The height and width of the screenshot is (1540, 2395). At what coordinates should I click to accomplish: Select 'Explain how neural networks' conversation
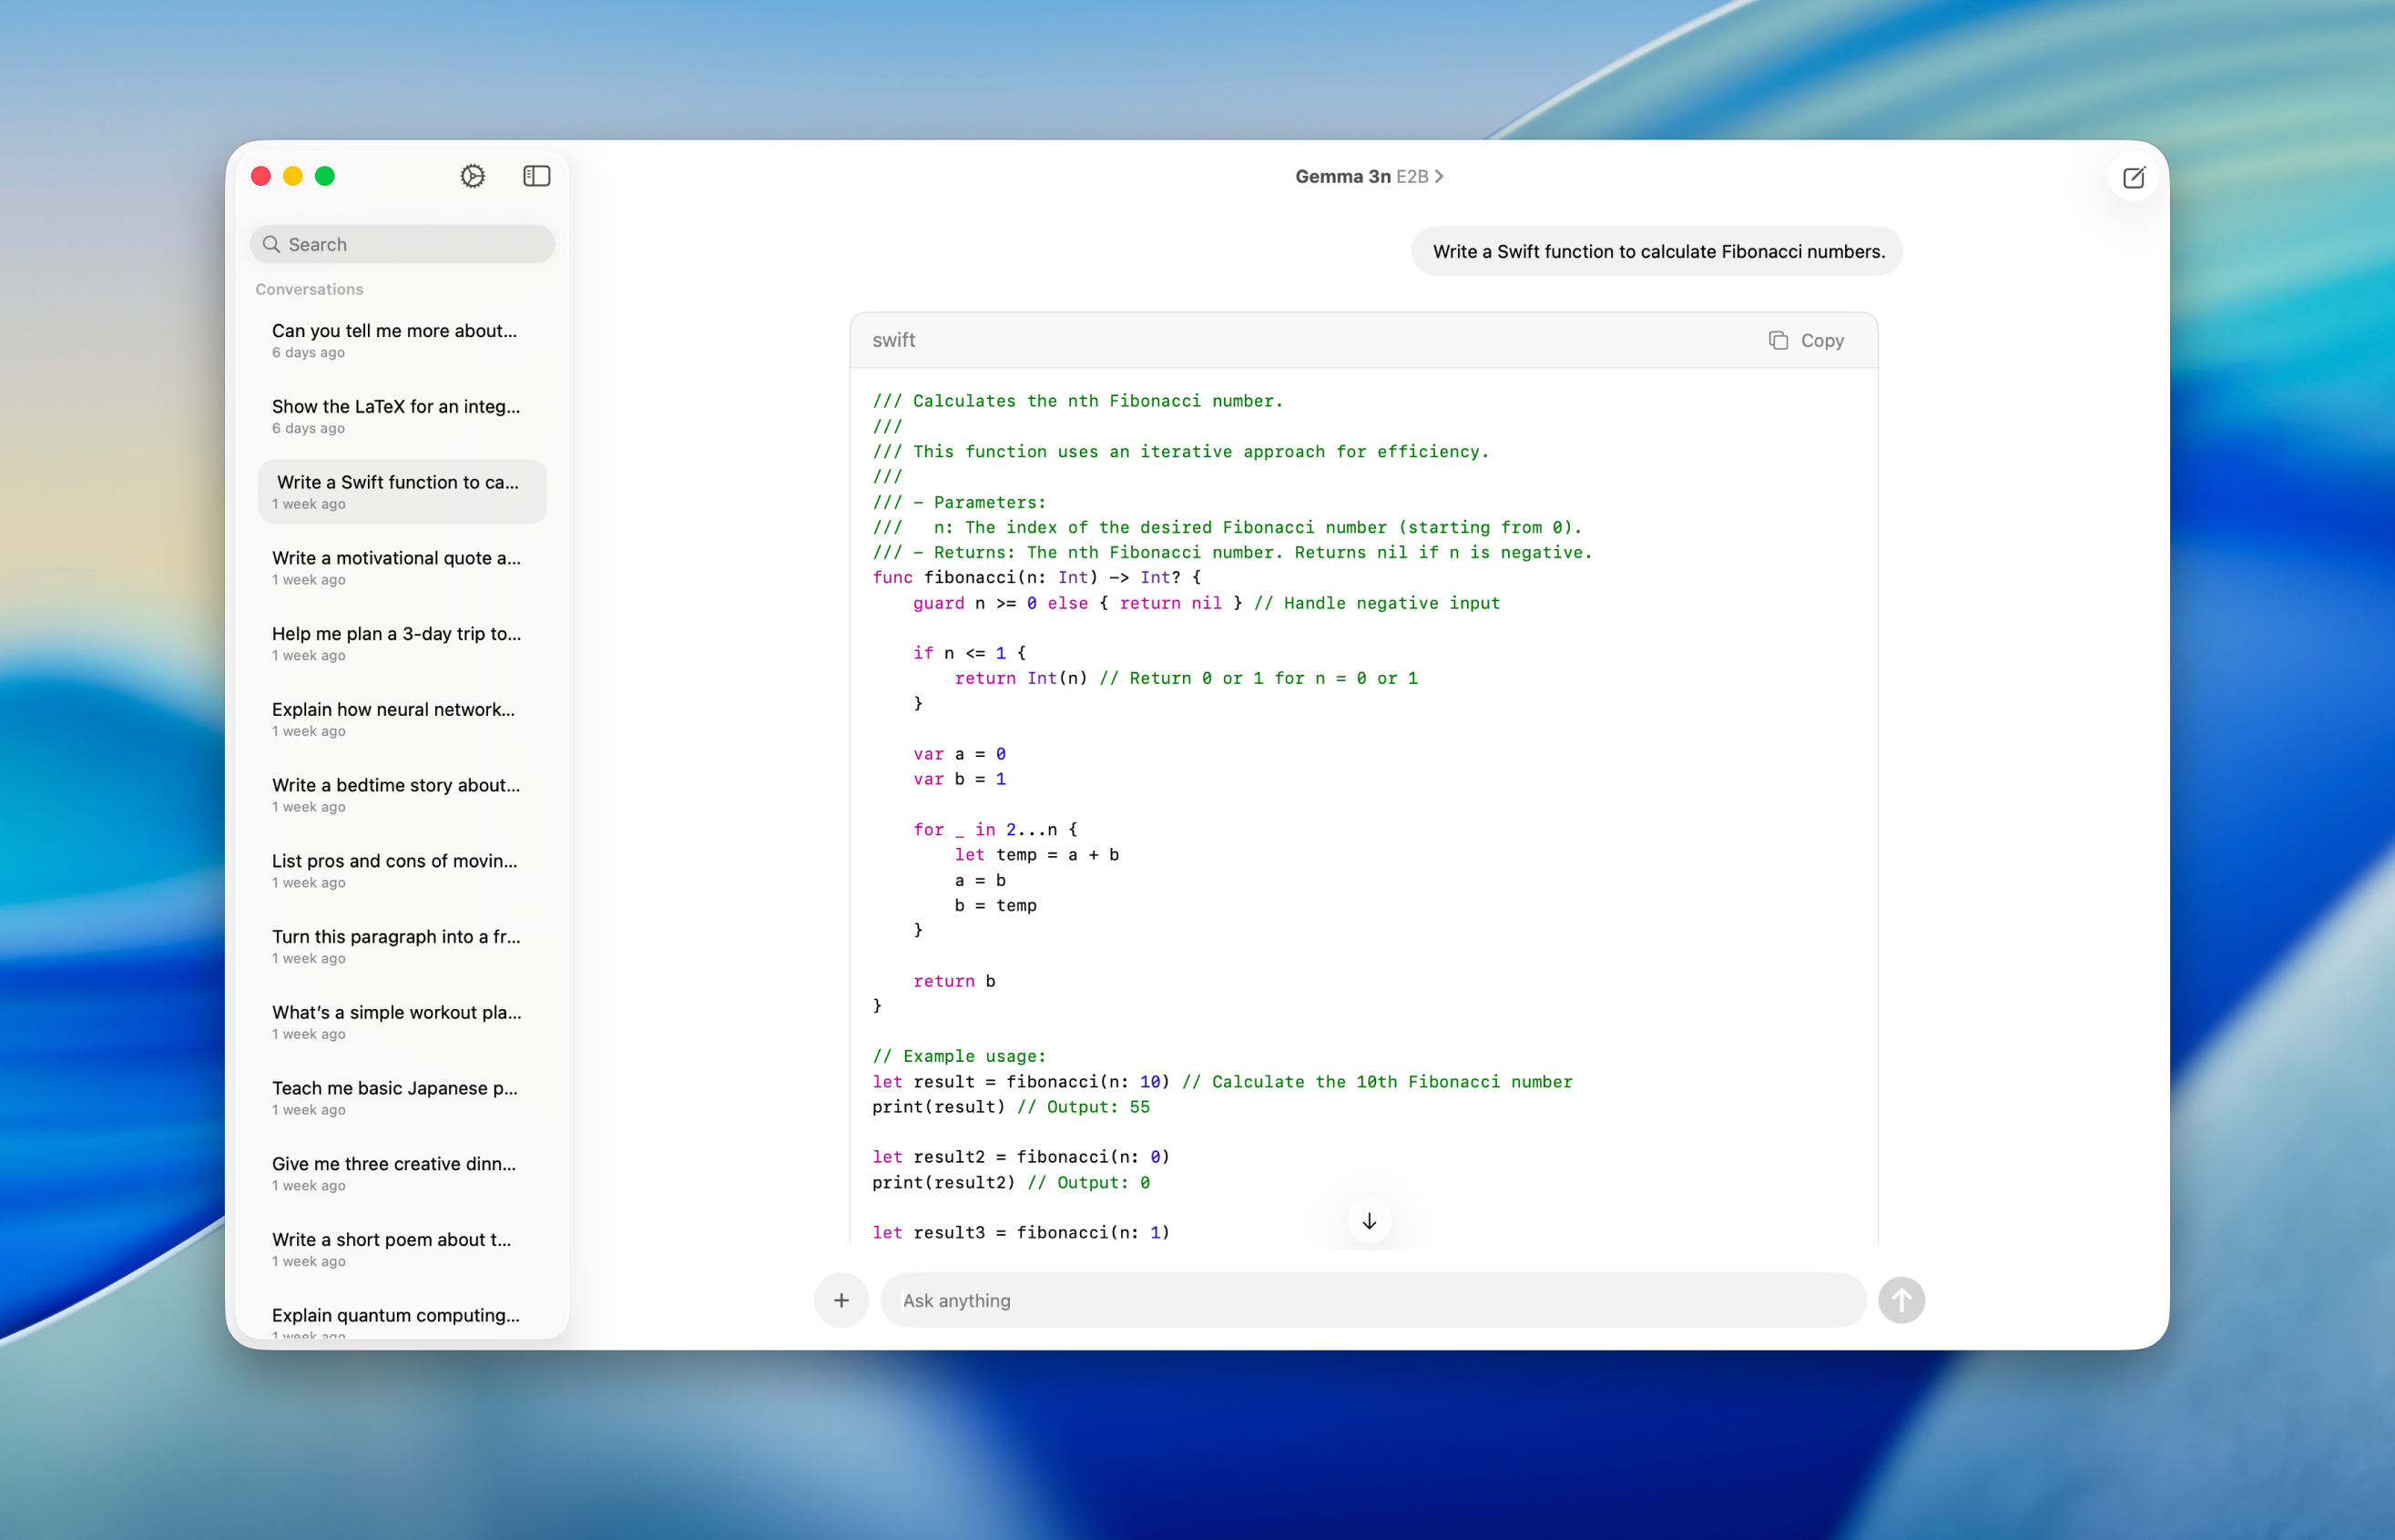pyautogui.click(x=393, y=719)
